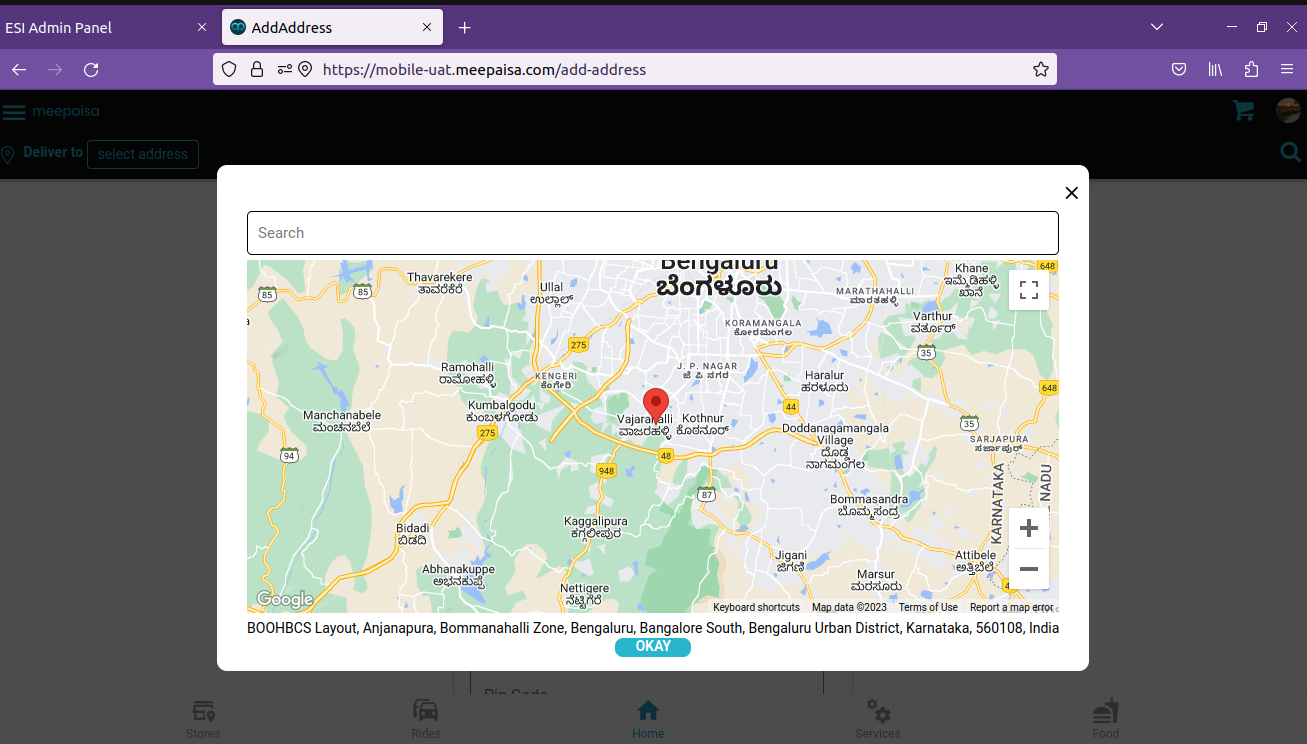Screen dimensions: 1307x744
Task: Click Report a map error link
Action: [1011, 607]
